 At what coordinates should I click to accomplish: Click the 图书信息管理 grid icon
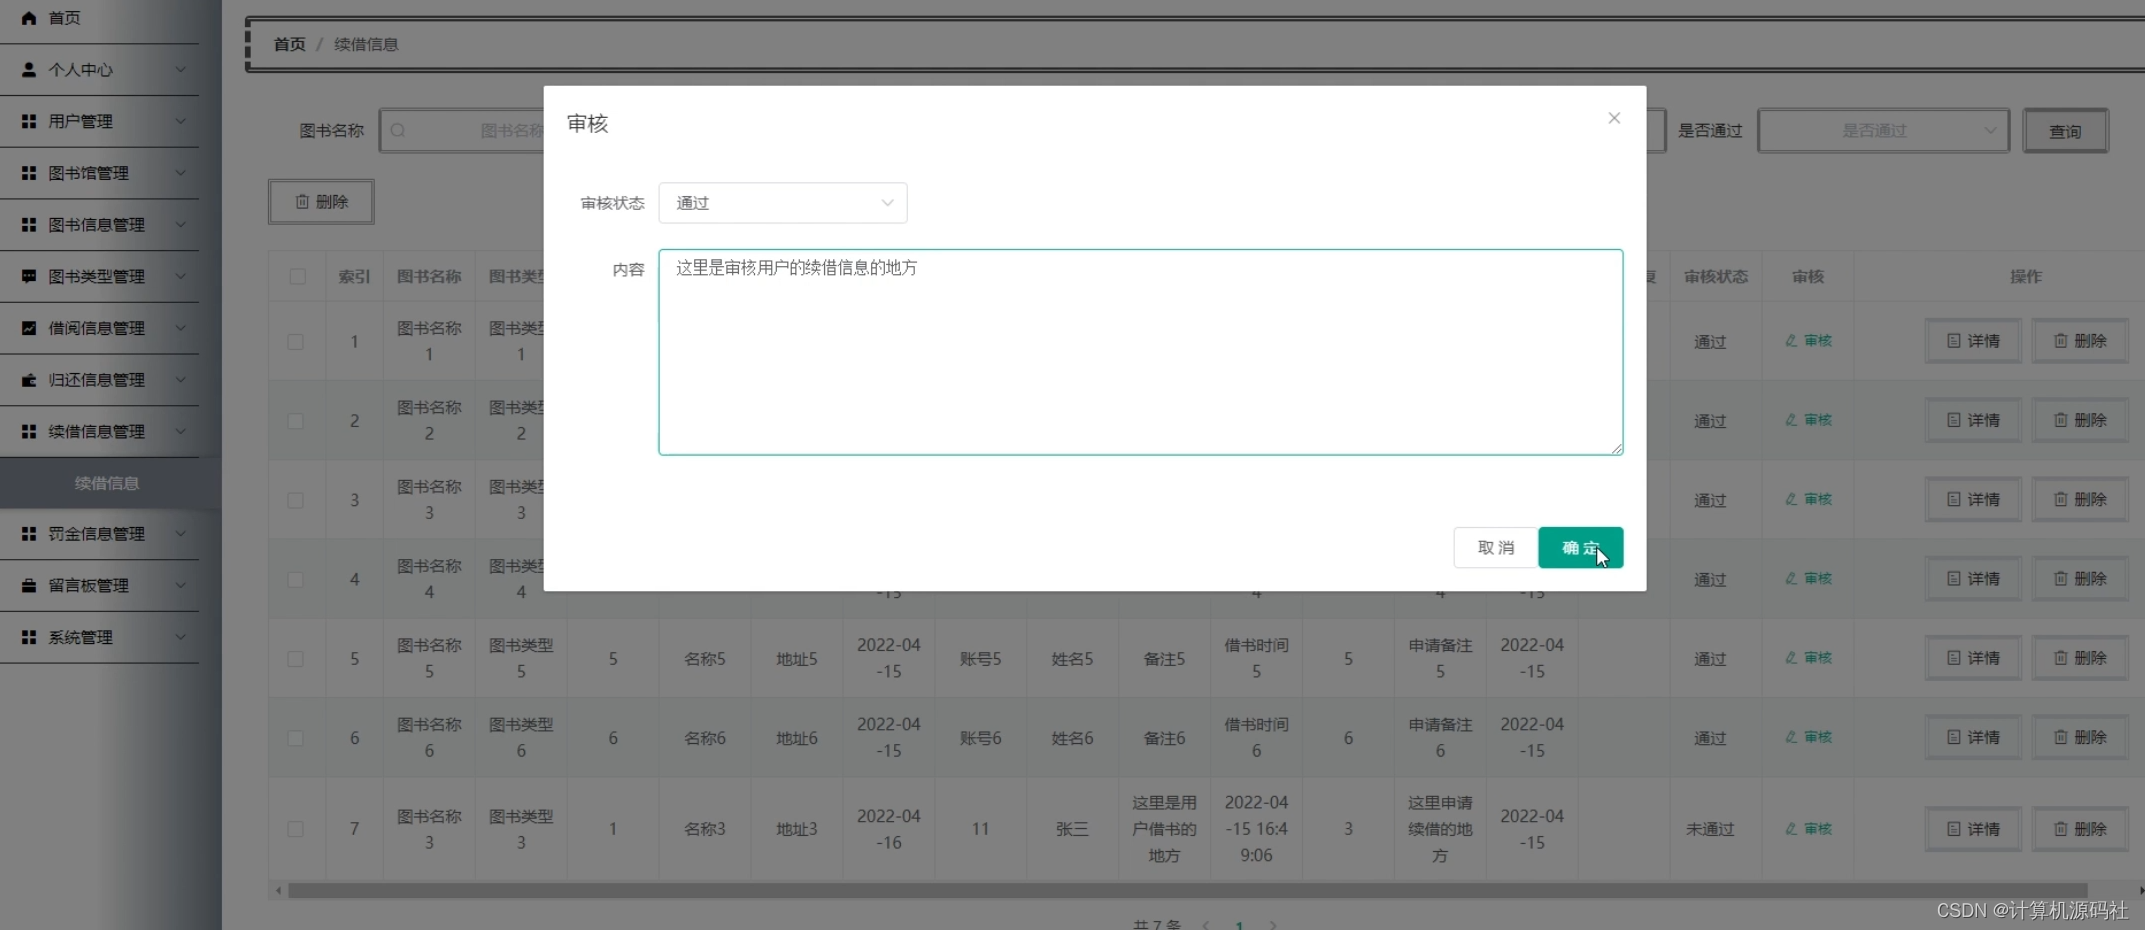(29, 225)
